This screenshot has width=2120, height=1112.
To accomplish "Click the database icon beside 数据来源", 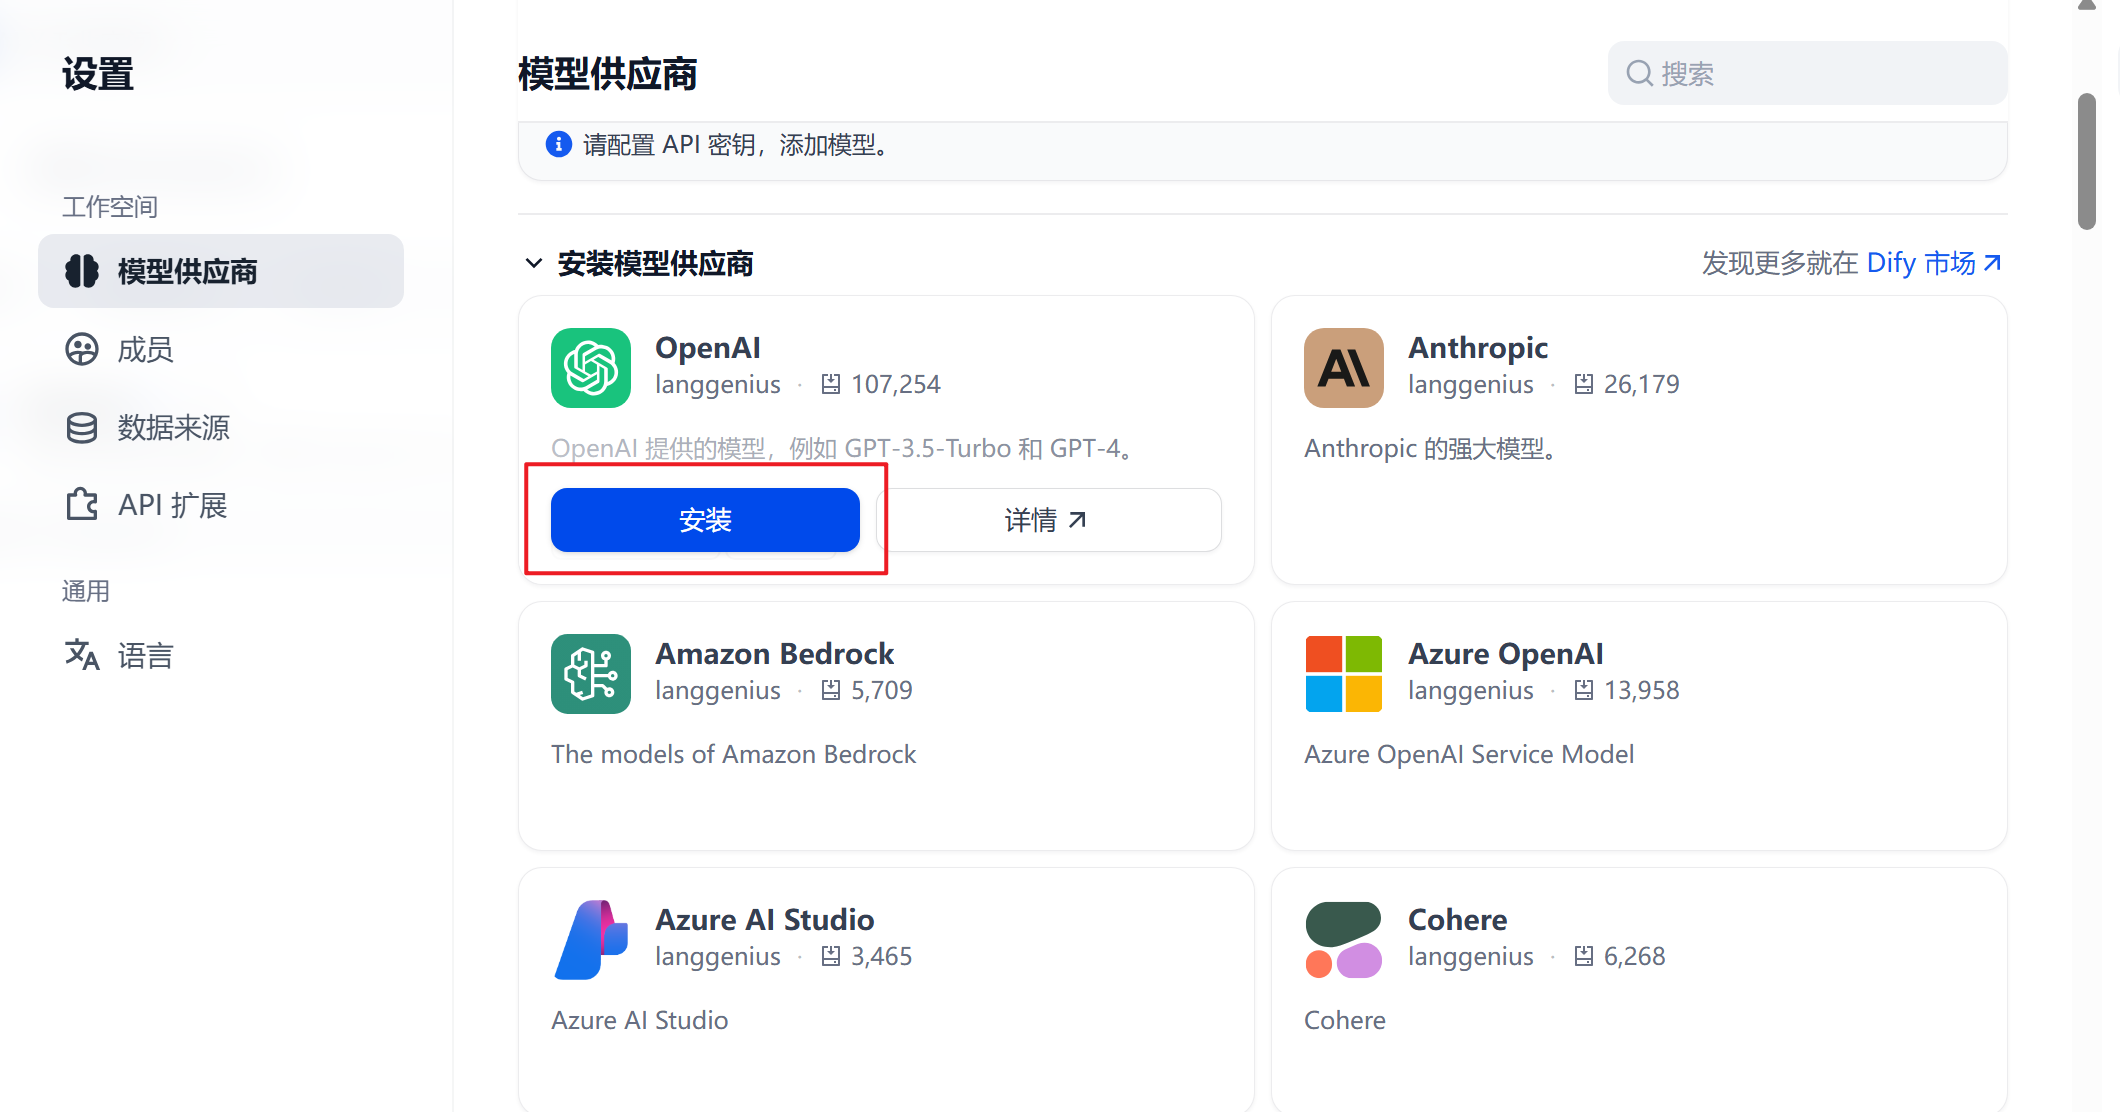I will [82, 427].
